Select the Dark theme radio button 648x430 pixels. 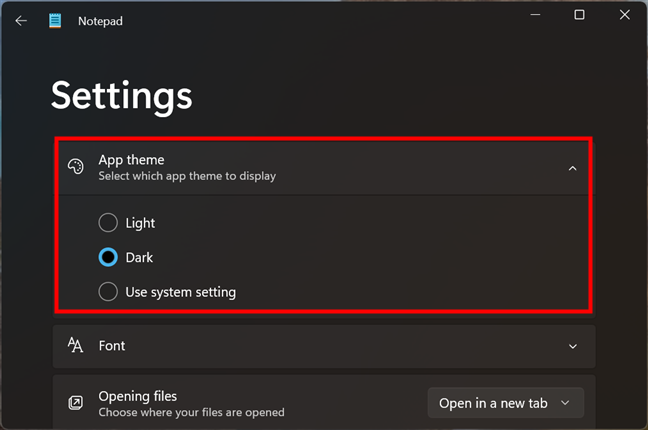[x=108, y=257]
